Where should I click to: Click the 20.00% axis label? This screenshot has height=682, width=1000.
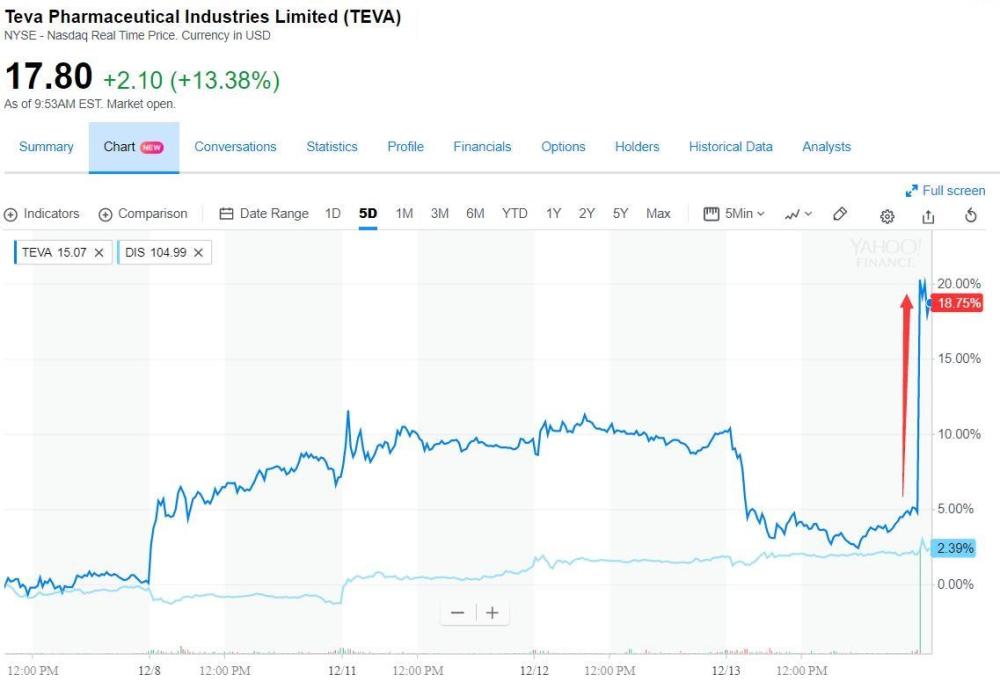pyautogui.click(x=959, y=284)
